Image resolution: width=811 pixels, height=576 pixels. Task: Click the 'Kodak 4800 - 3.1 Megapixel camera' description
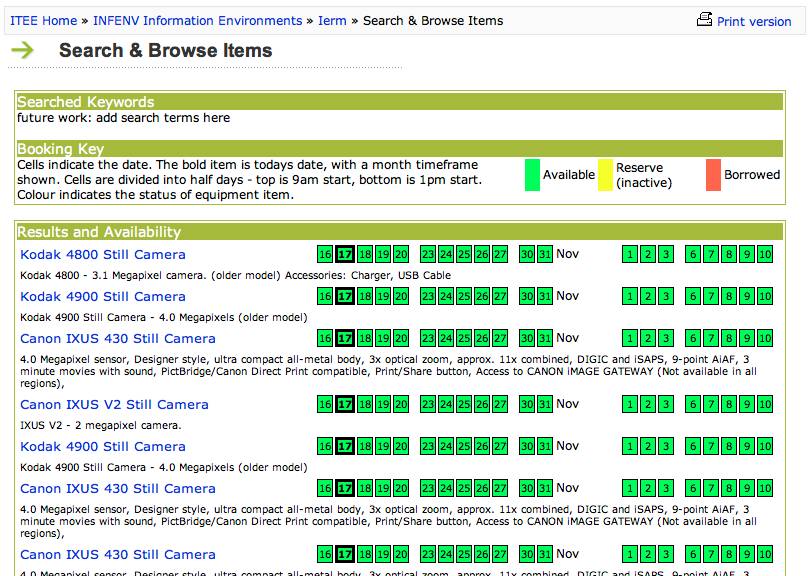[235, 276]
